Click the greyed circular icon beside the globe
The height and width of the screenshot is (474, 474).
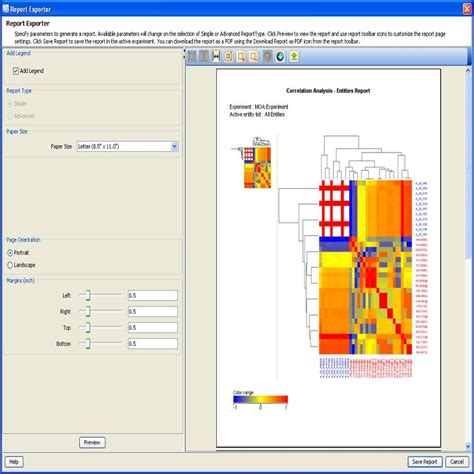click(x=267, y=56)
